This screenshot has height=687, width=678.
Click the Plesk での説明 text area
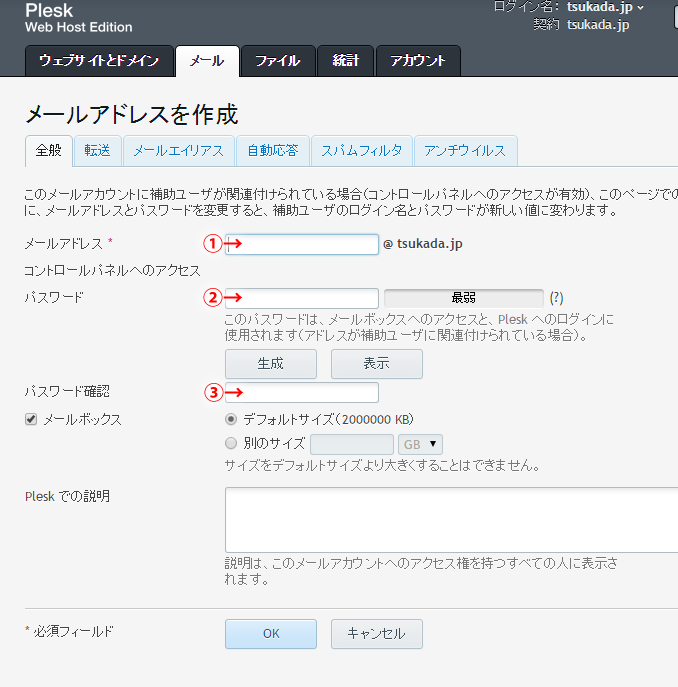pos(451,520)
